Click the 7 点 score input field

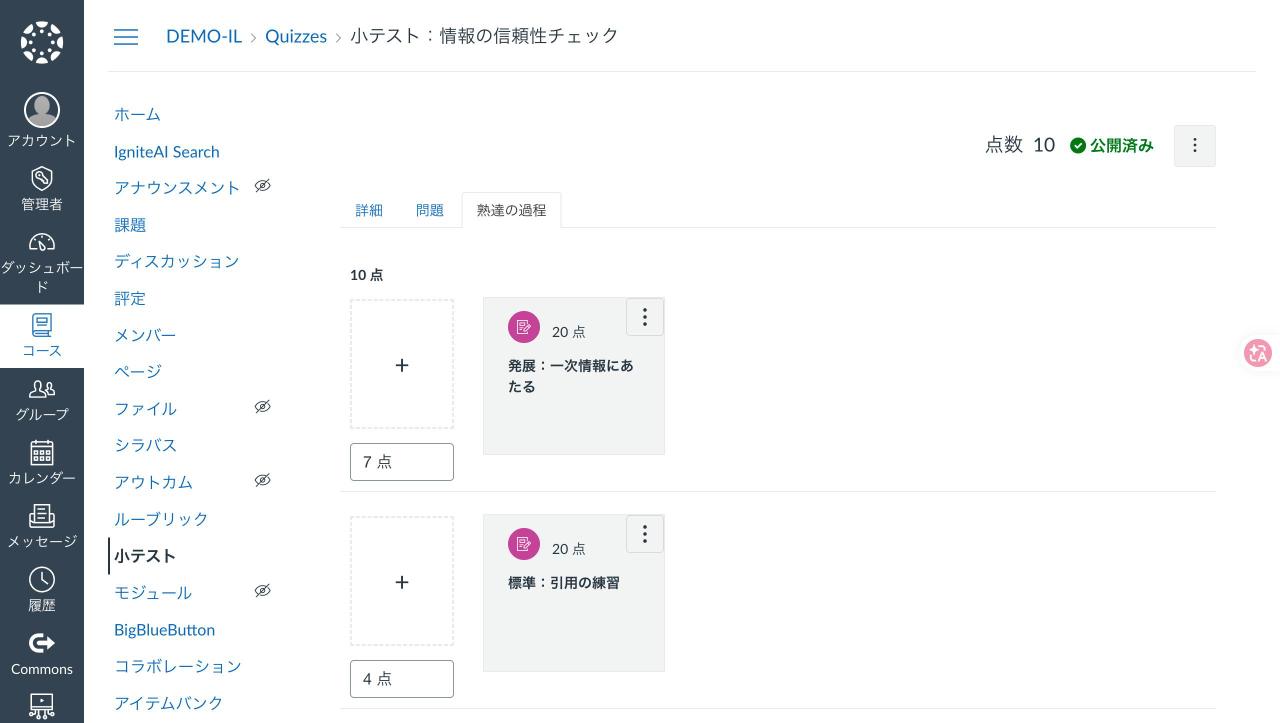click(402, 462)
